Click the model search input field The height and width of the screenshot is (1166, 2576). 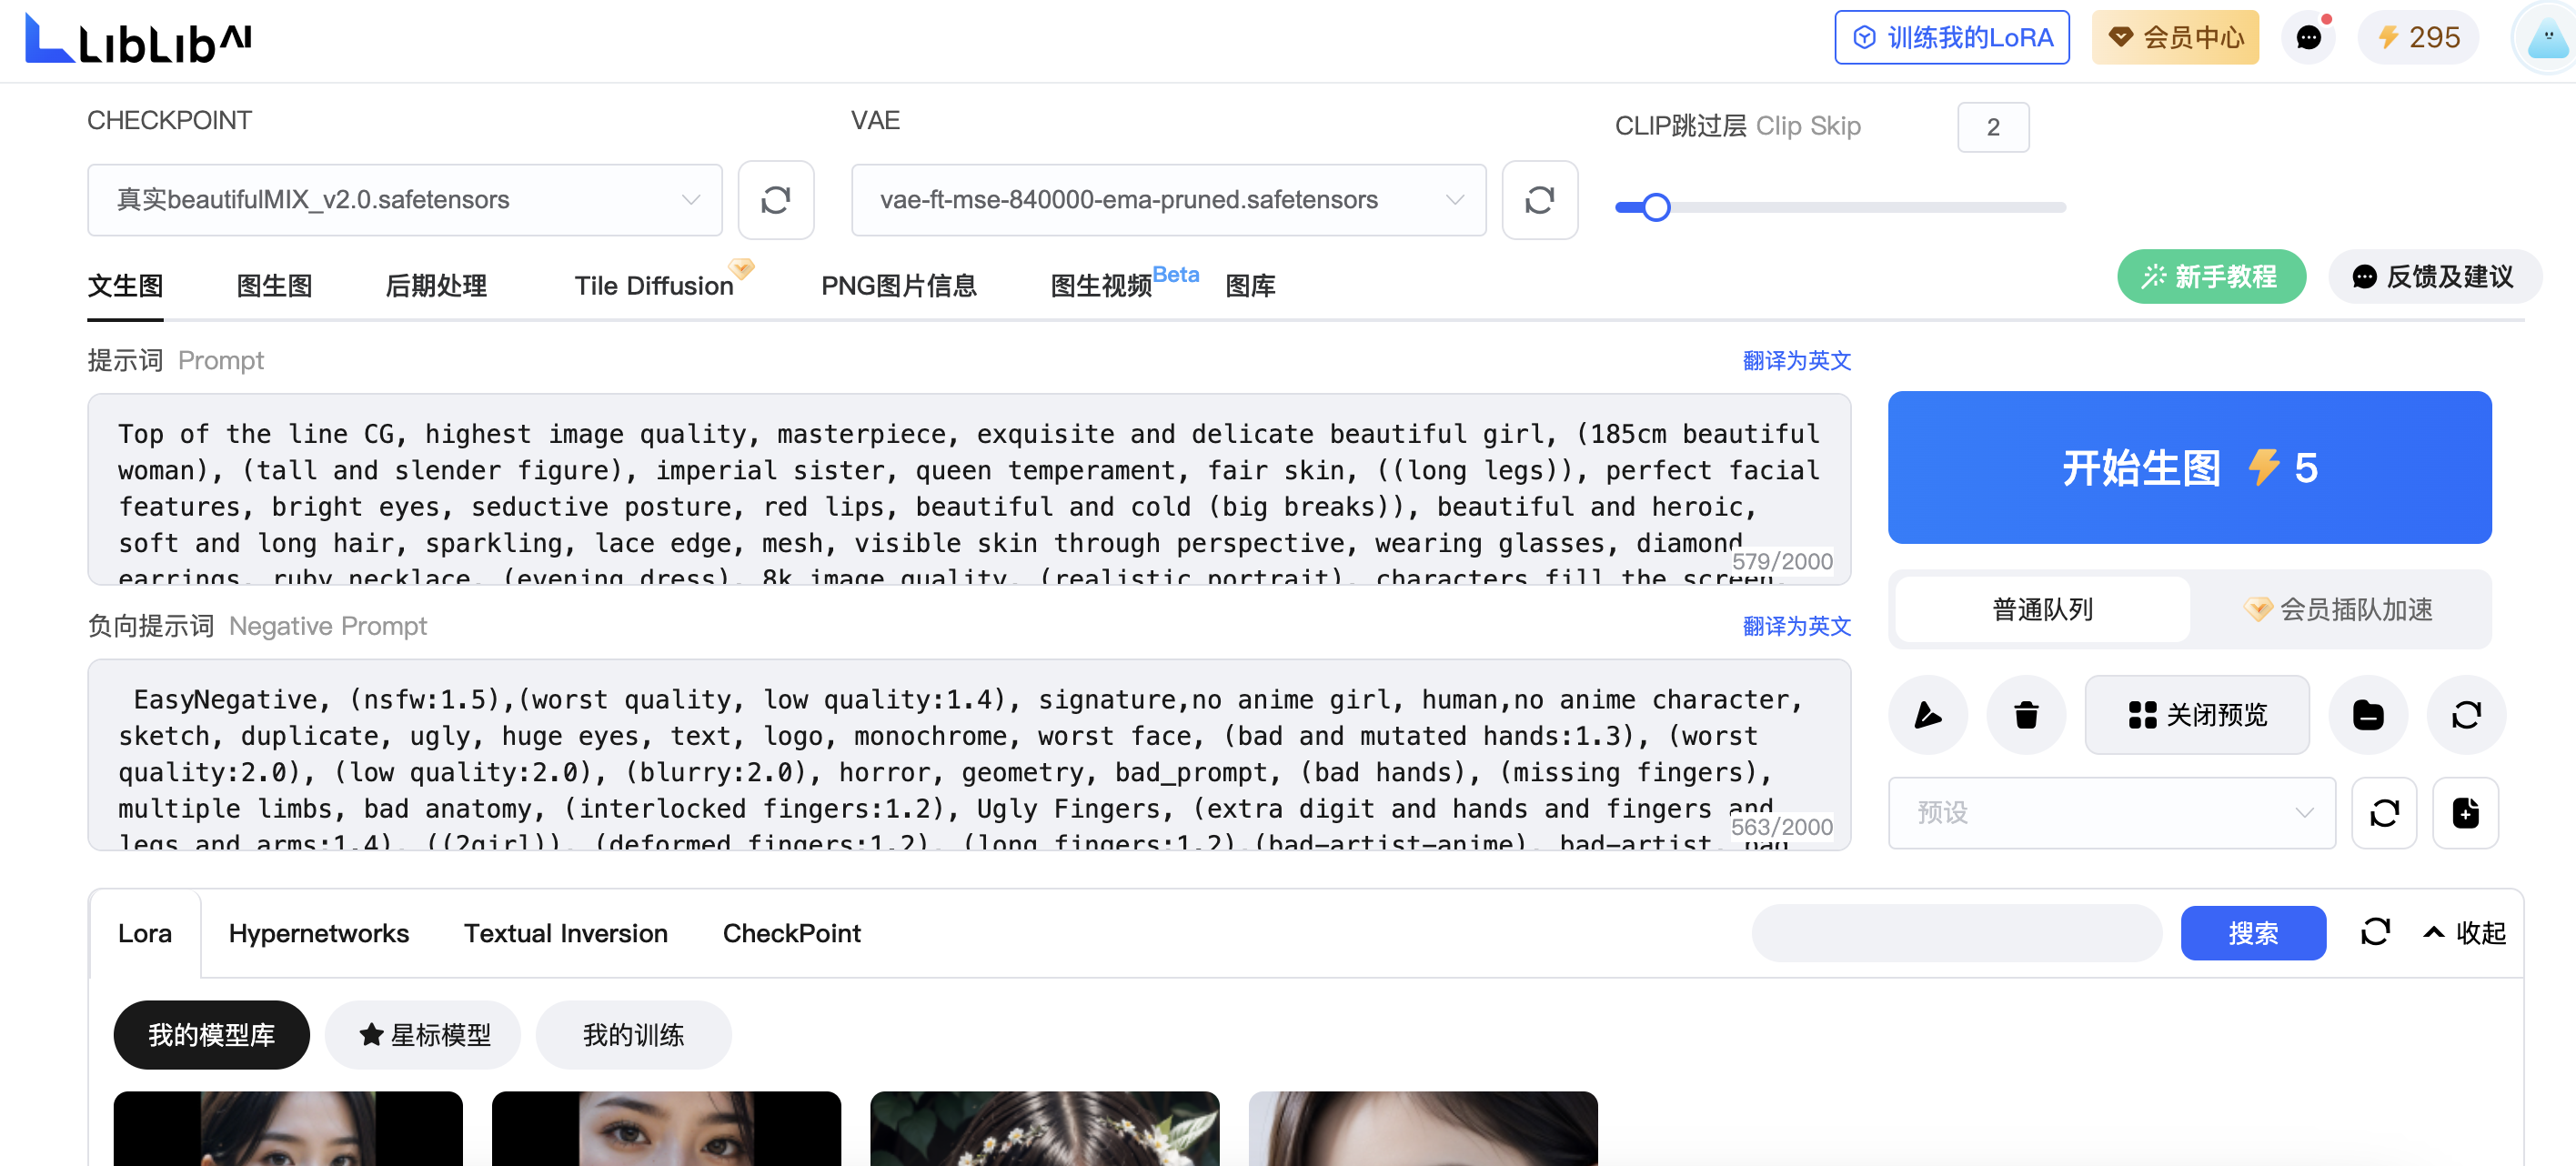click(1956, 932)
